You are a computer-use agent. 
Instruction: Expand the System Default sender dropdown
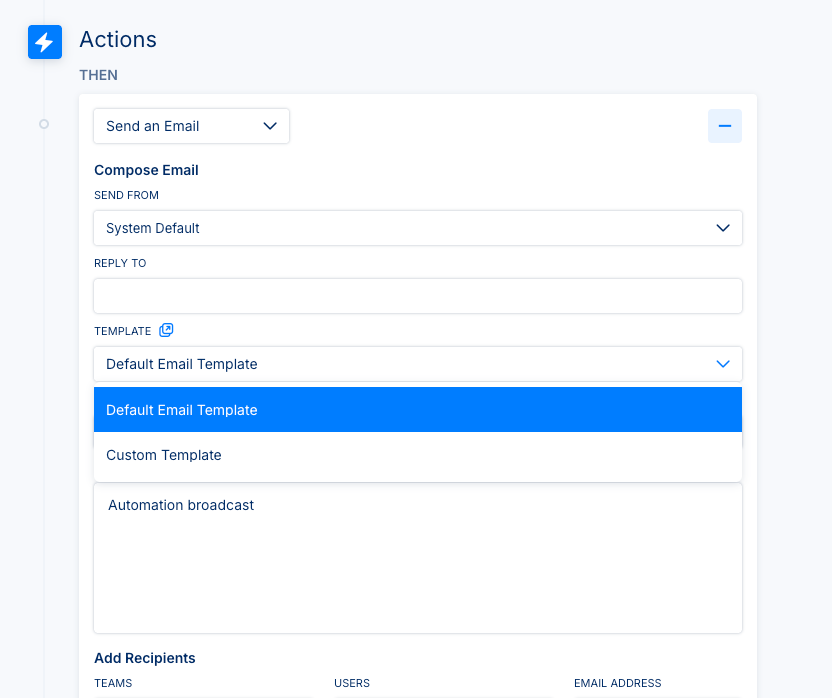click(x=417, y=228)
